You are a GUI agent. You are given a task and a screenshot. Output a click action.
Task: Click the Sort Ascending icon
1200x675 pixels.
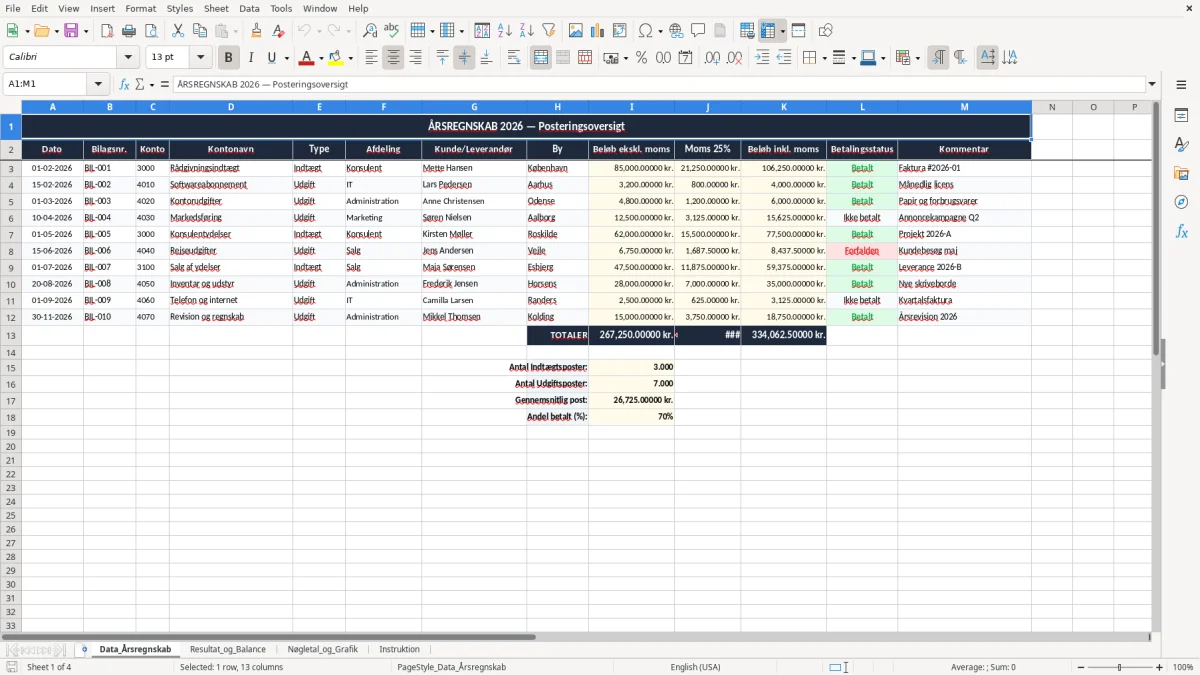(505, 31)
